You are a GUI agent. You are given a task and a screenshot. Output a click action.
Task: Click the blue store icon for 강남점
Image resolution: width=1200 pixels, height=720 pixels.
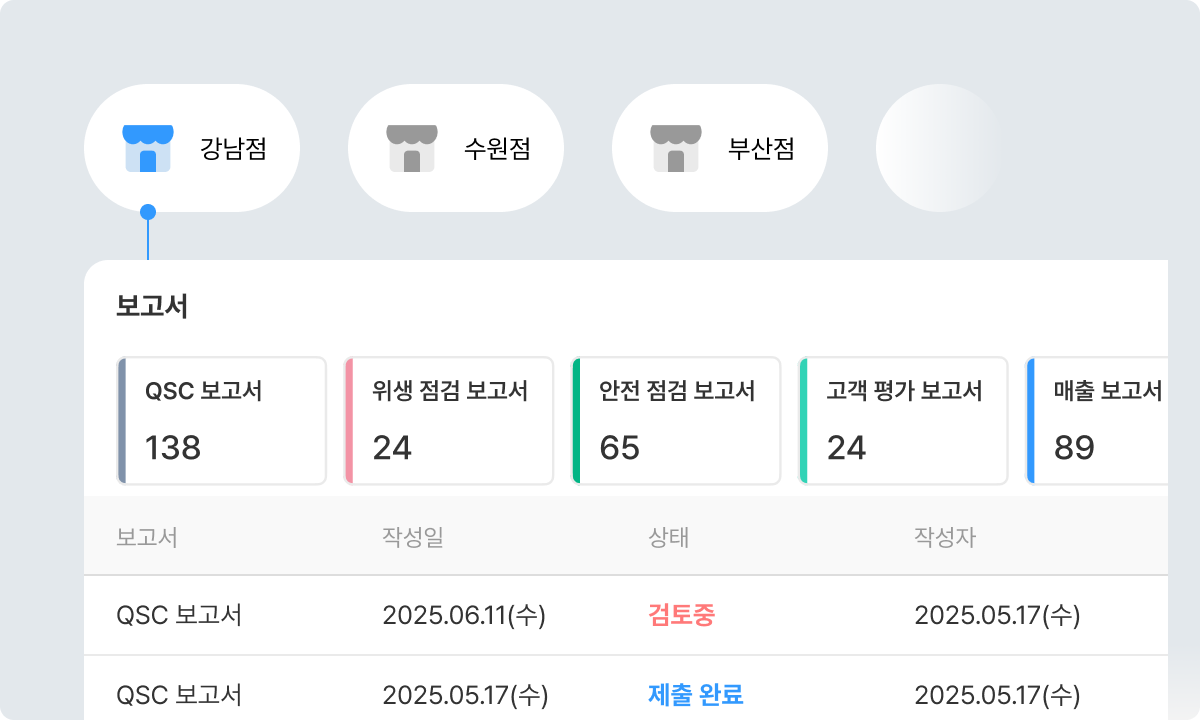[148, 149]
